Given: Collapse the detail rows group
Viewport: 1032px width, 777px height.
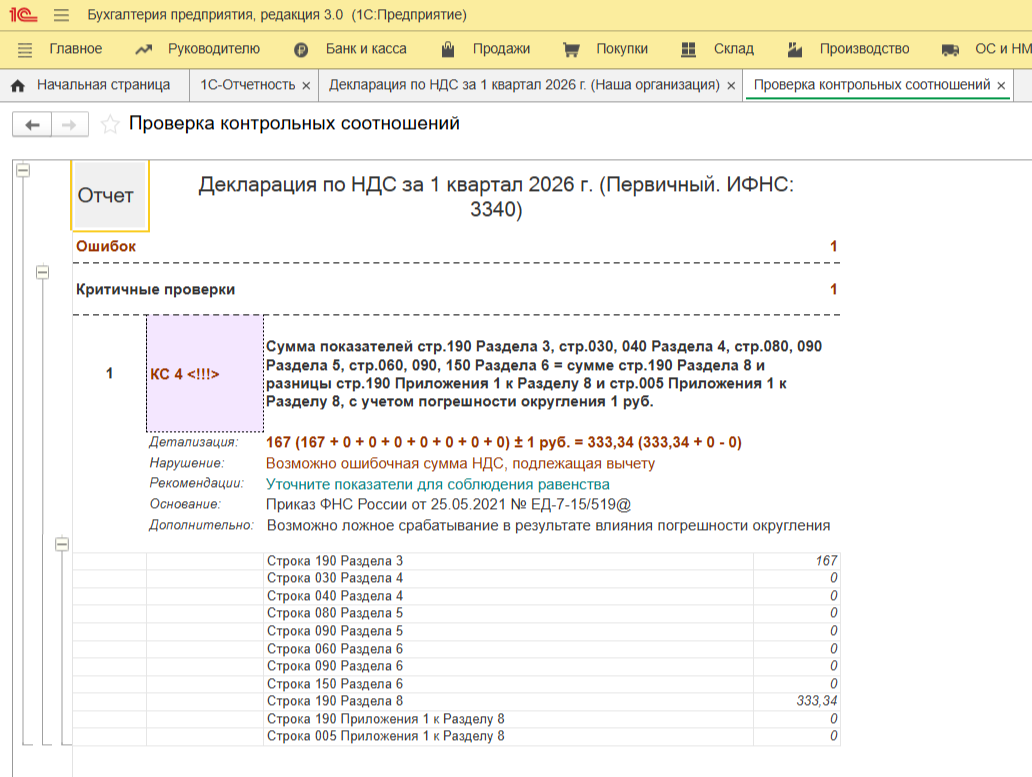Looking at the screenshot, I should pos(62,544).
